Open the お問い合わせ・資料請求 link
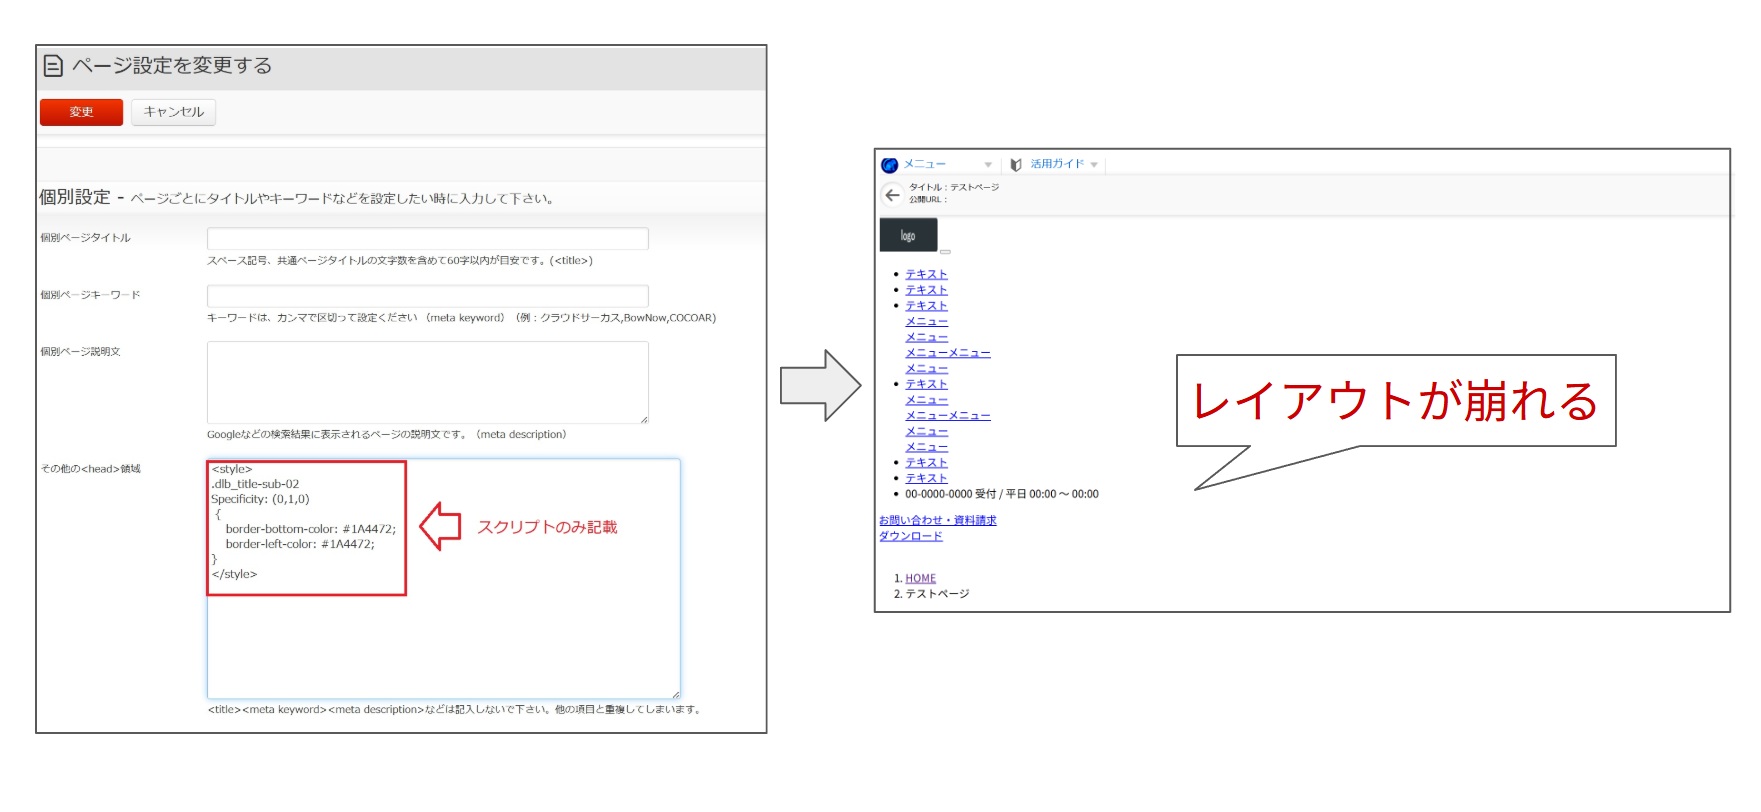The width and height of the screenshot is (1761, 812). click(x=938, y=520)
